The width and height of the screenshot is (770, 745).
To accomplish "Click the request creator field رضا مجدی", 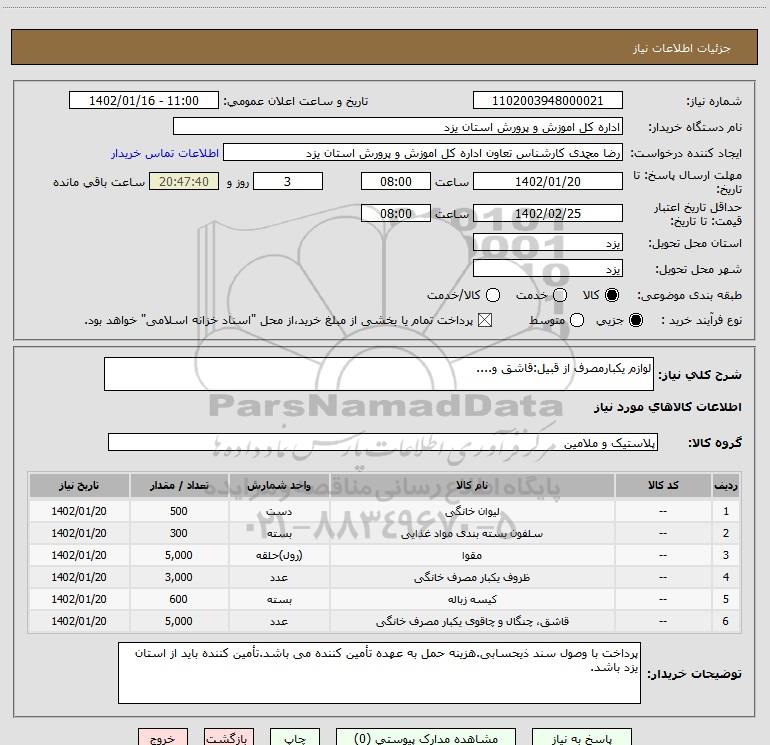I will 423,153.
